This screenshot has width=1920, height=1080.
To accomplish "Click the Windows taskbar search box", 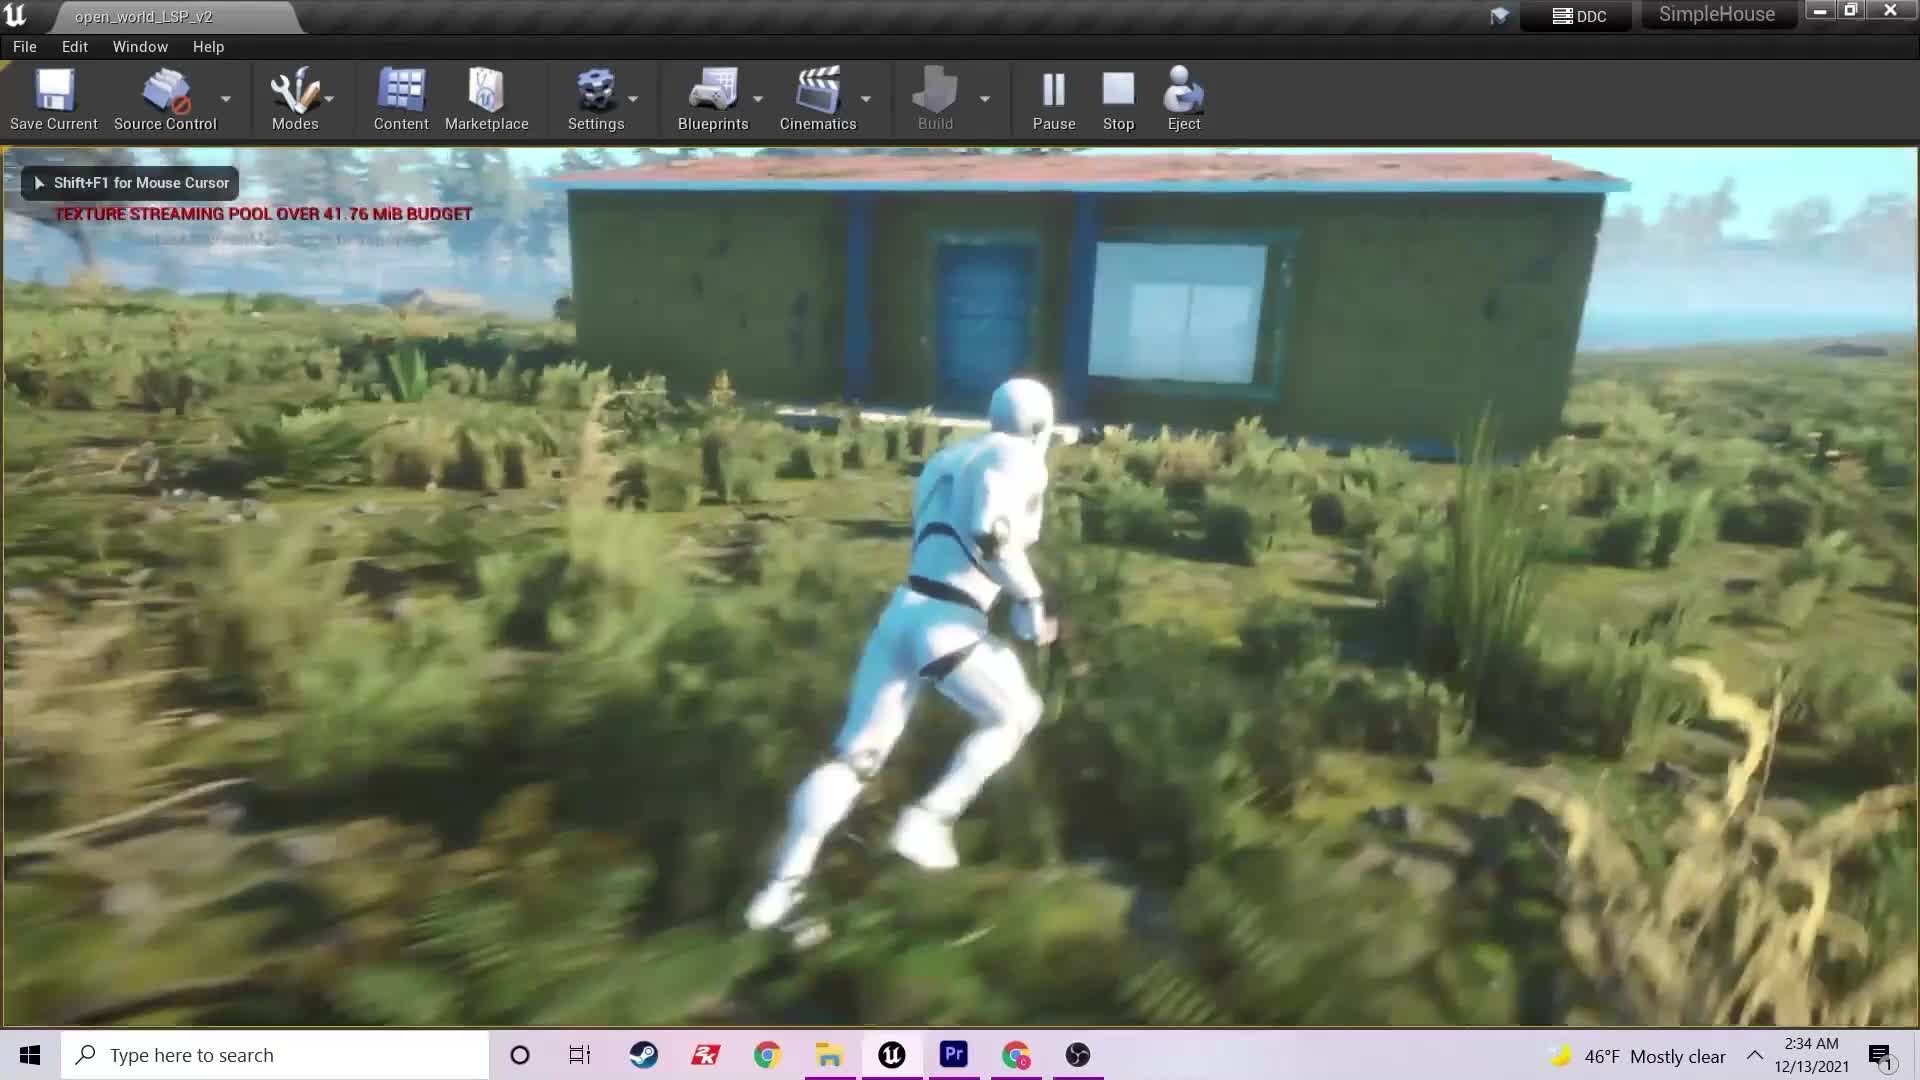I will click(275, 1055).
